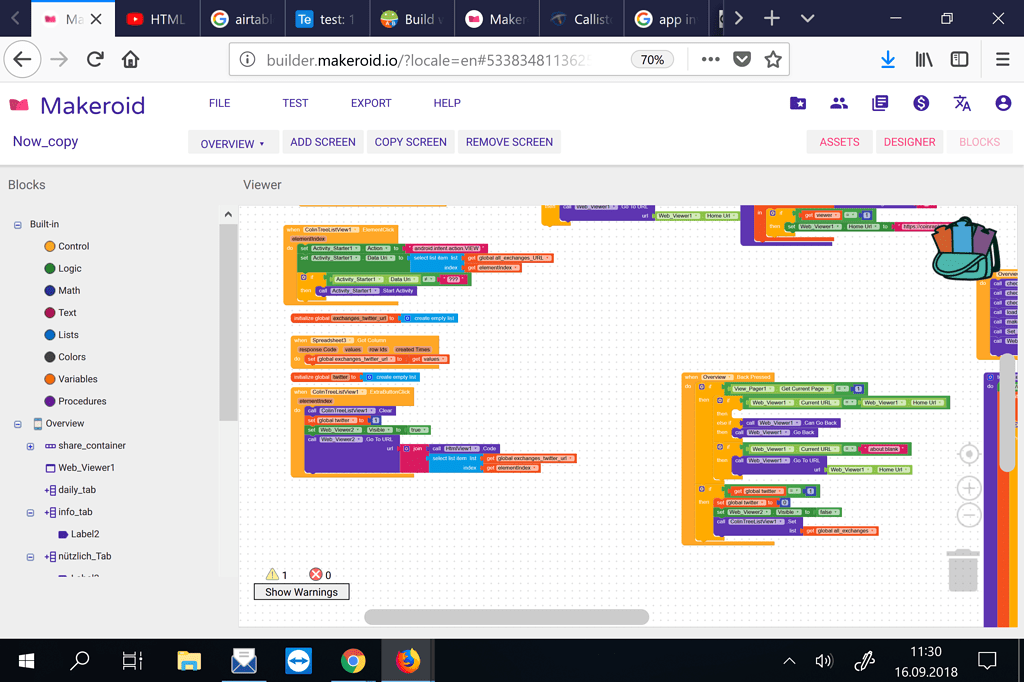1024x682 pixels.
Task: Open the language translate icon
Action: point(961,102)
